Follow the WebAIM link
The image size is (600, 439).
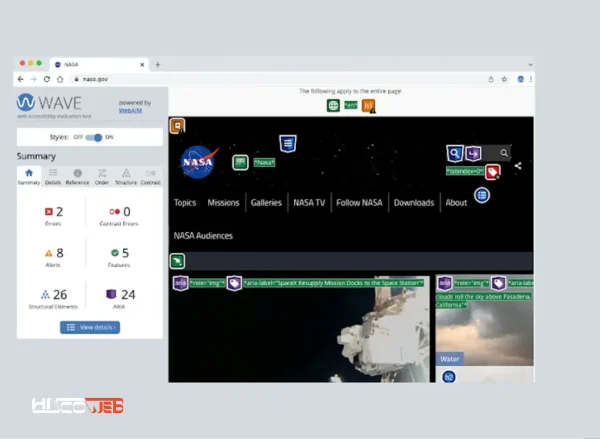(130, 110)
